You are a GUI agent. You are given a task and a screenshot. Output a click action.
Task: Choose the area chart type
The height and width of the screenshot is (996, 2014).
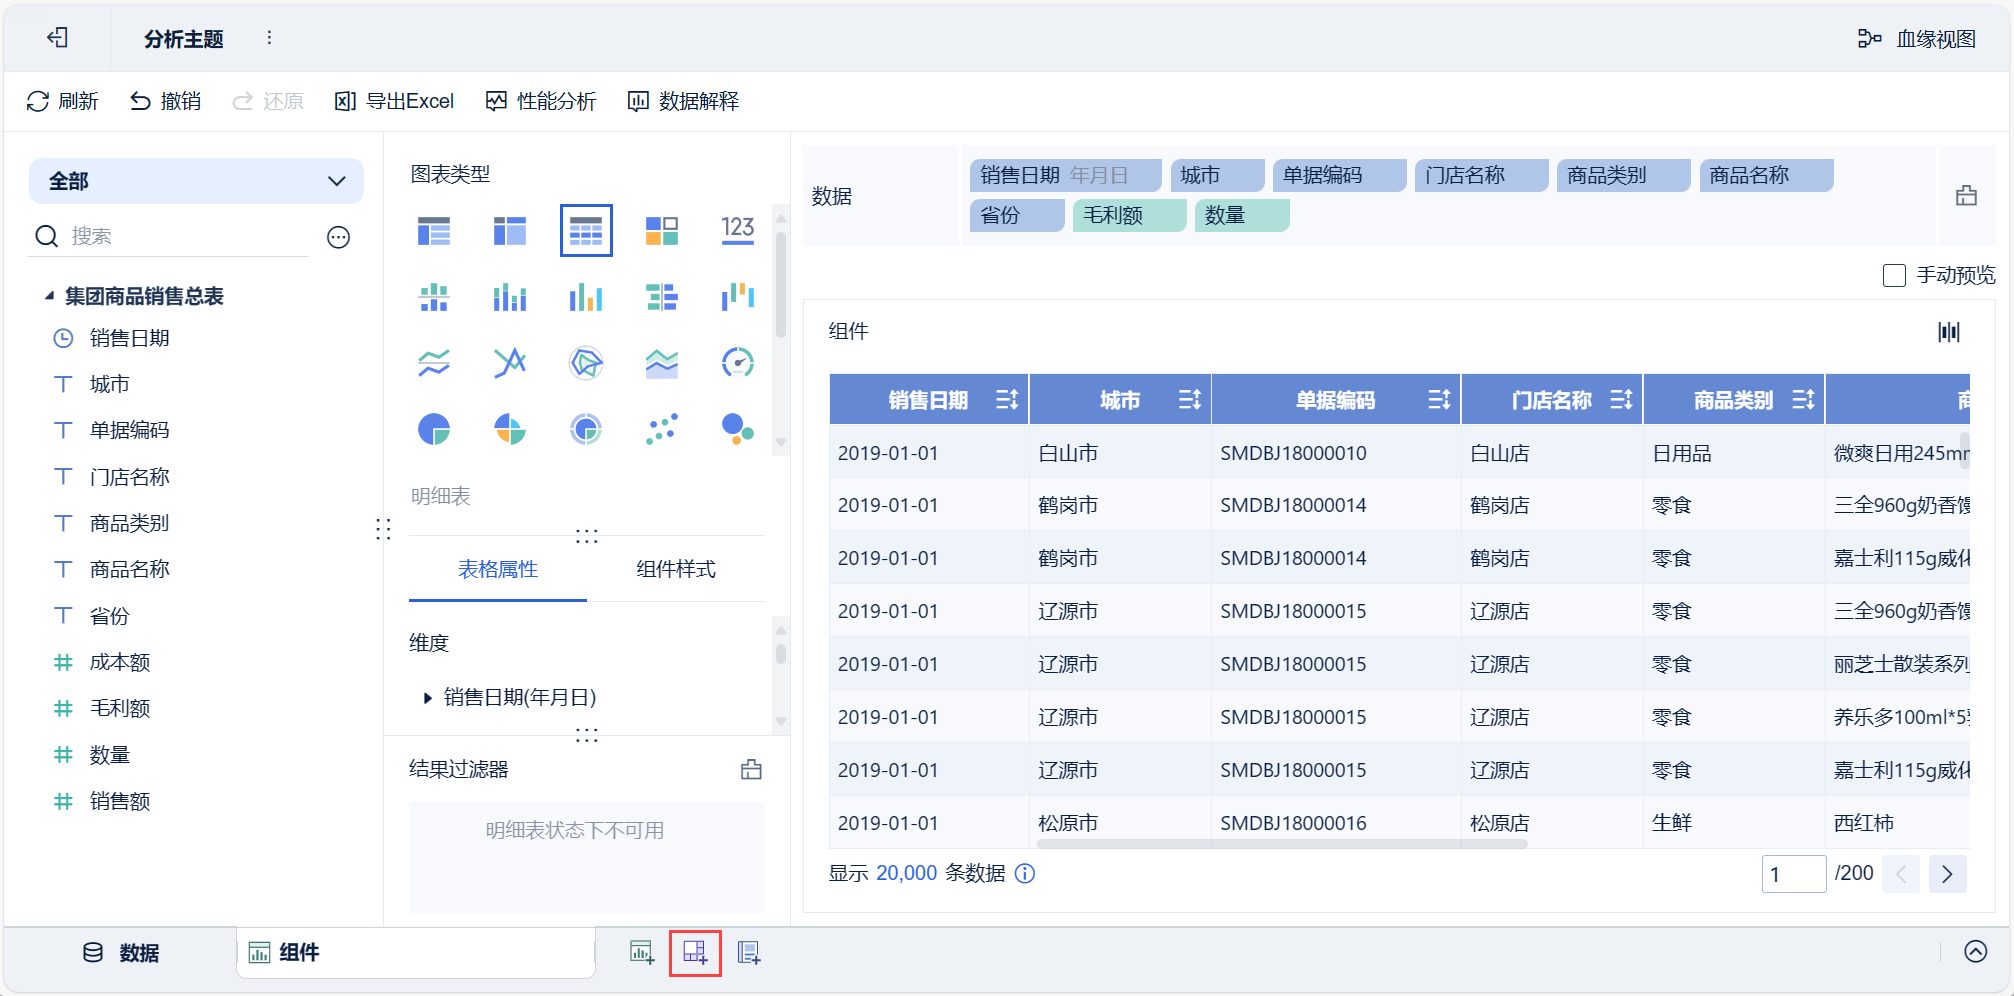662,362
